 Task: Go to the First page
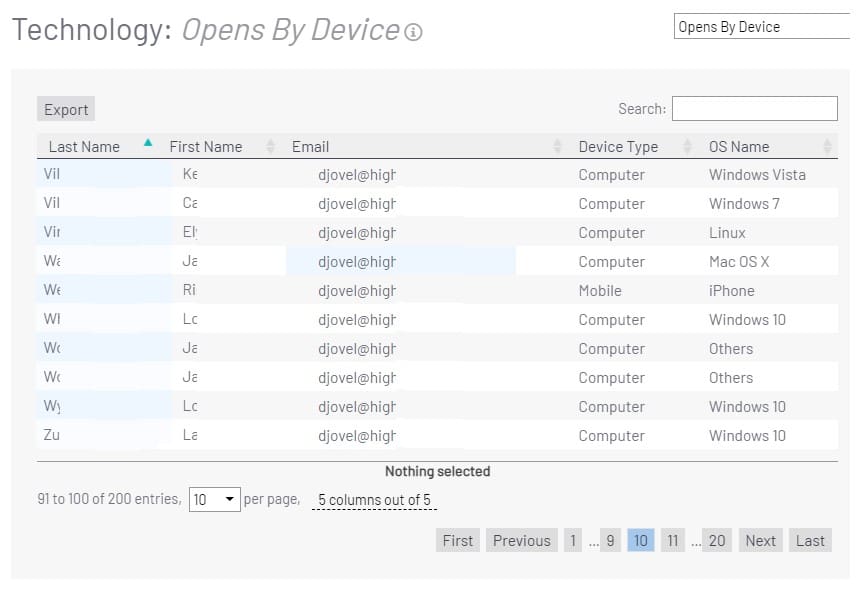click(458, 541)
